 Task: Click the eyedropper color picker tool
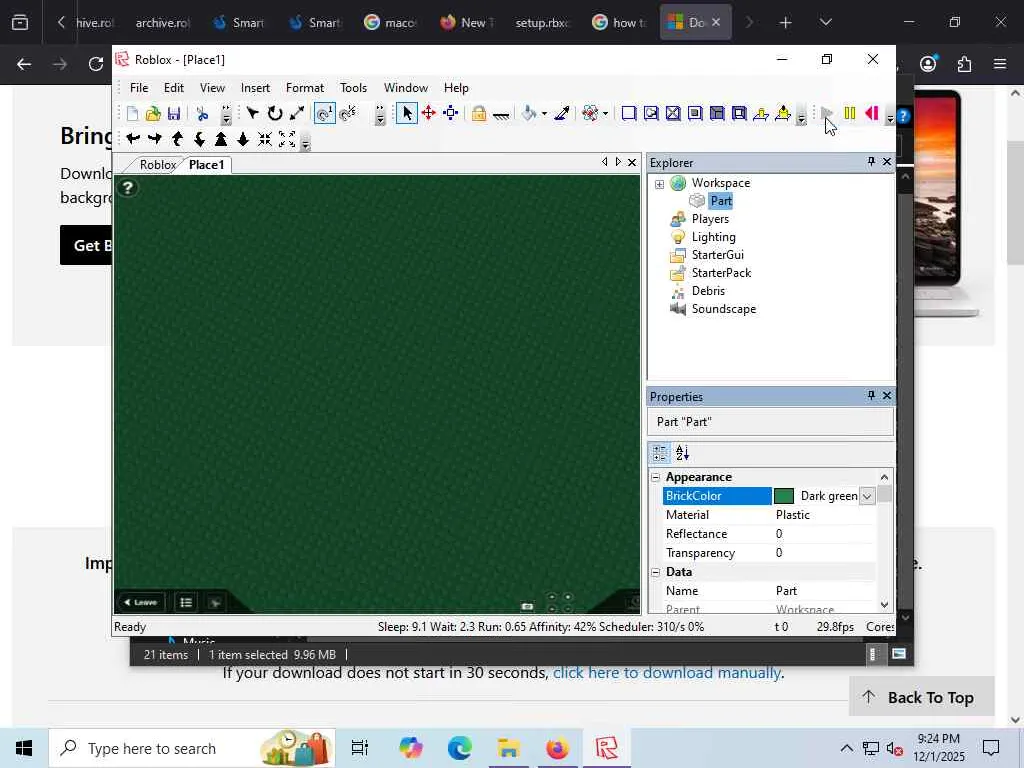tap(562, 114)
